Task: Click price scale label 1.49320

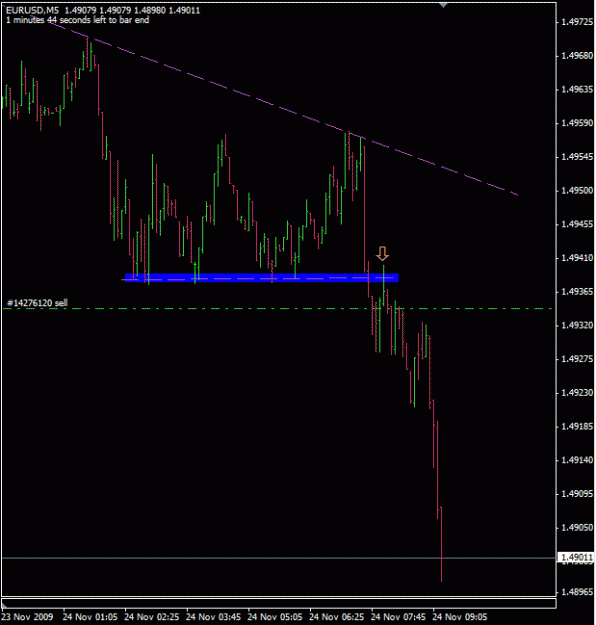Action: [x=577, y=326]
